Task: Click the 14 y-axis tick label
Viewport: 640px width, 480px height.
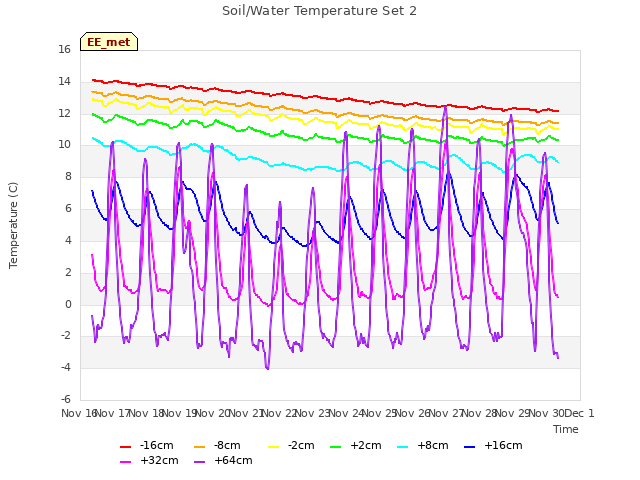Action: tap(64, 81)
